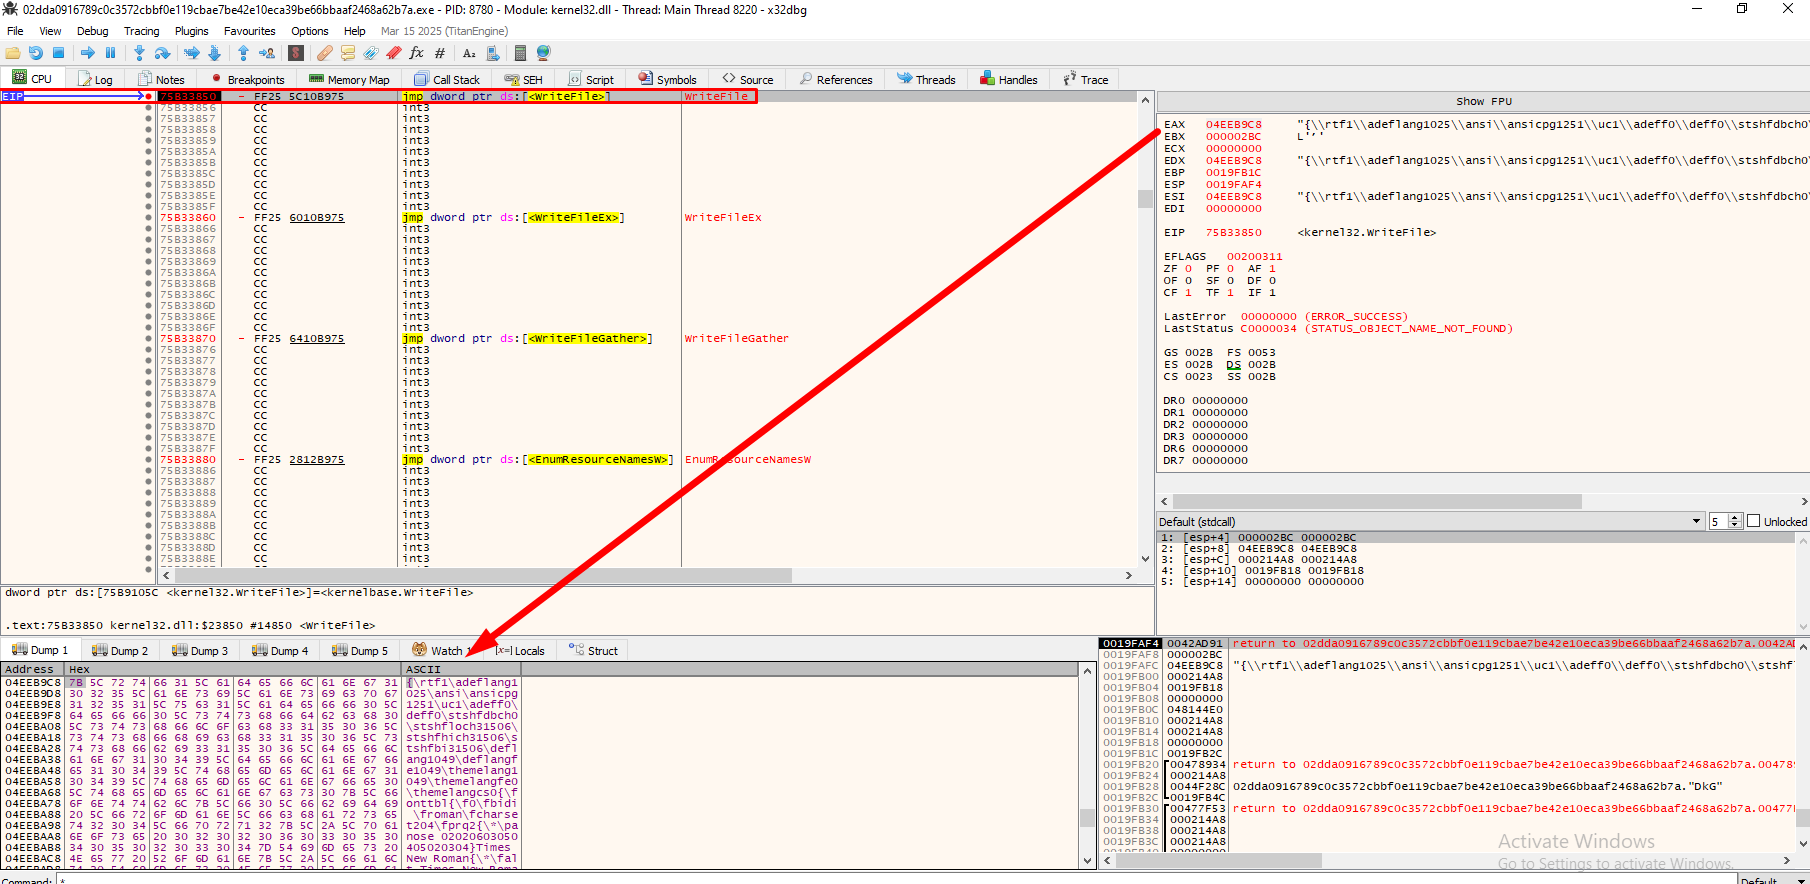Viewport: 1810px width, 884px height.
Task: Open the Tracing menu
Action: [141, 31]
